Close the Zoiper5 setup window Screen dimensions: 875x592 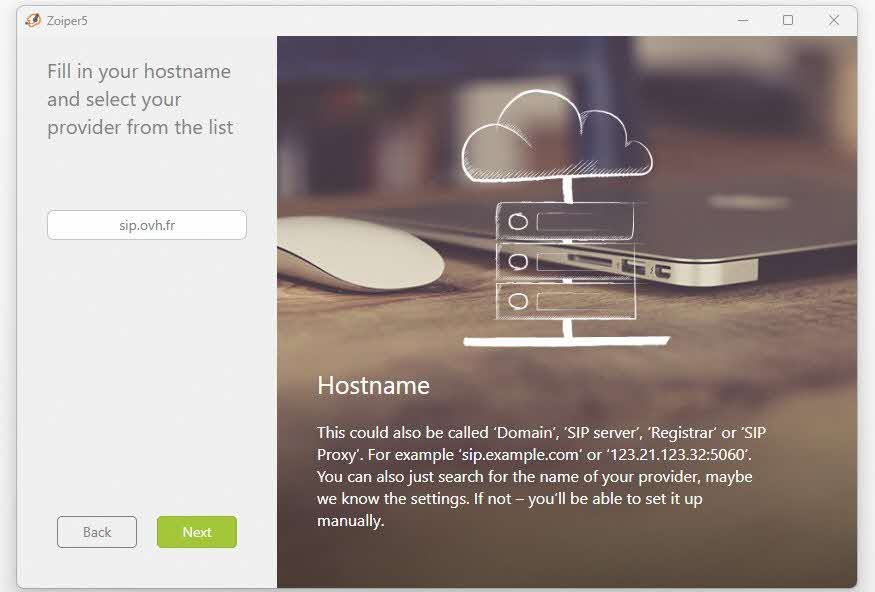pos(833,20)
